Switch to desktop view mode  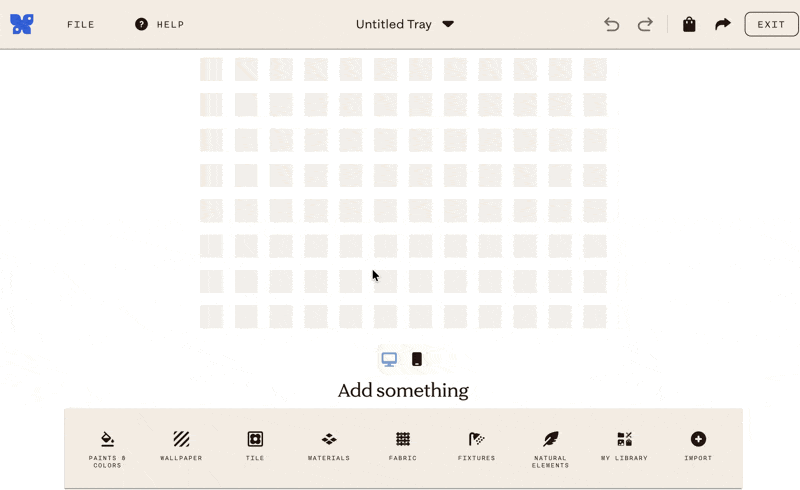(x=389, y=359)
